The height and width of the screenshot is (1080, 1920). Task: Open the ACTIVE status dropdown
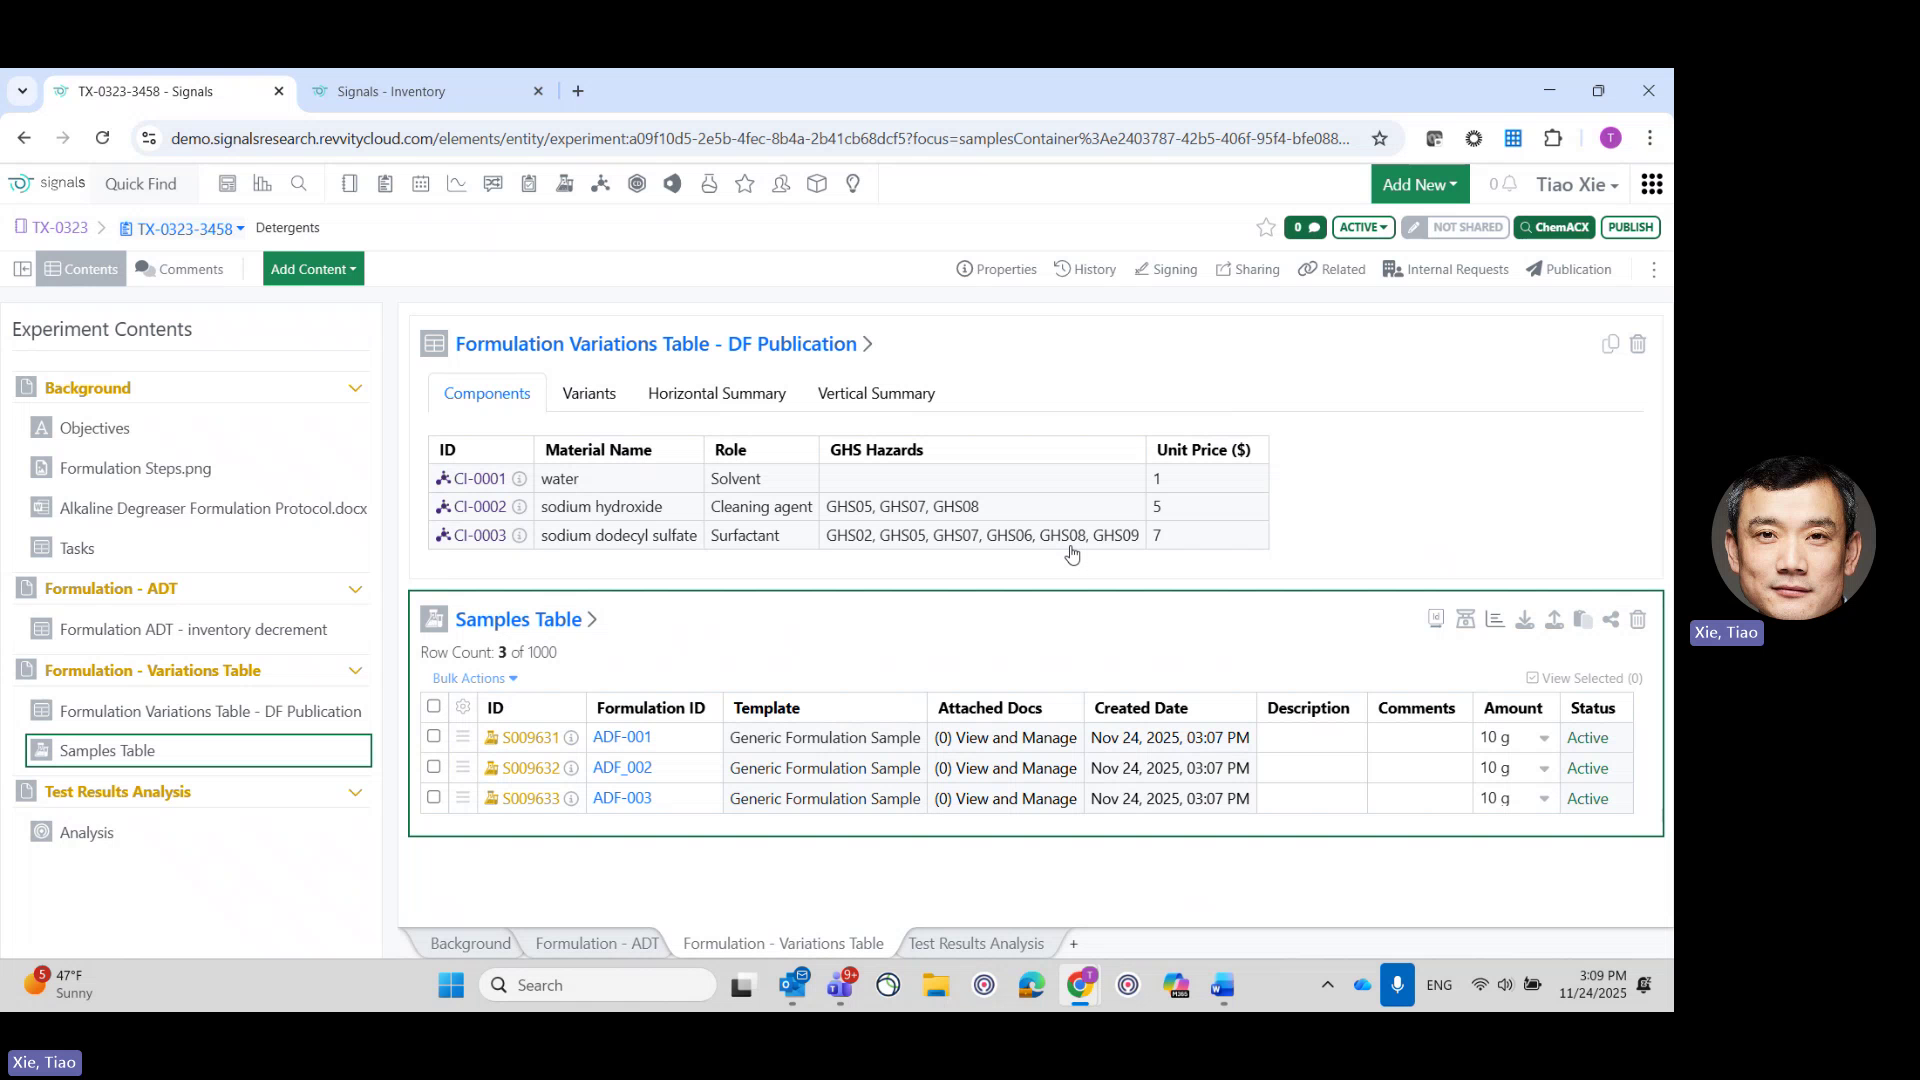(x=1363, y=227)
